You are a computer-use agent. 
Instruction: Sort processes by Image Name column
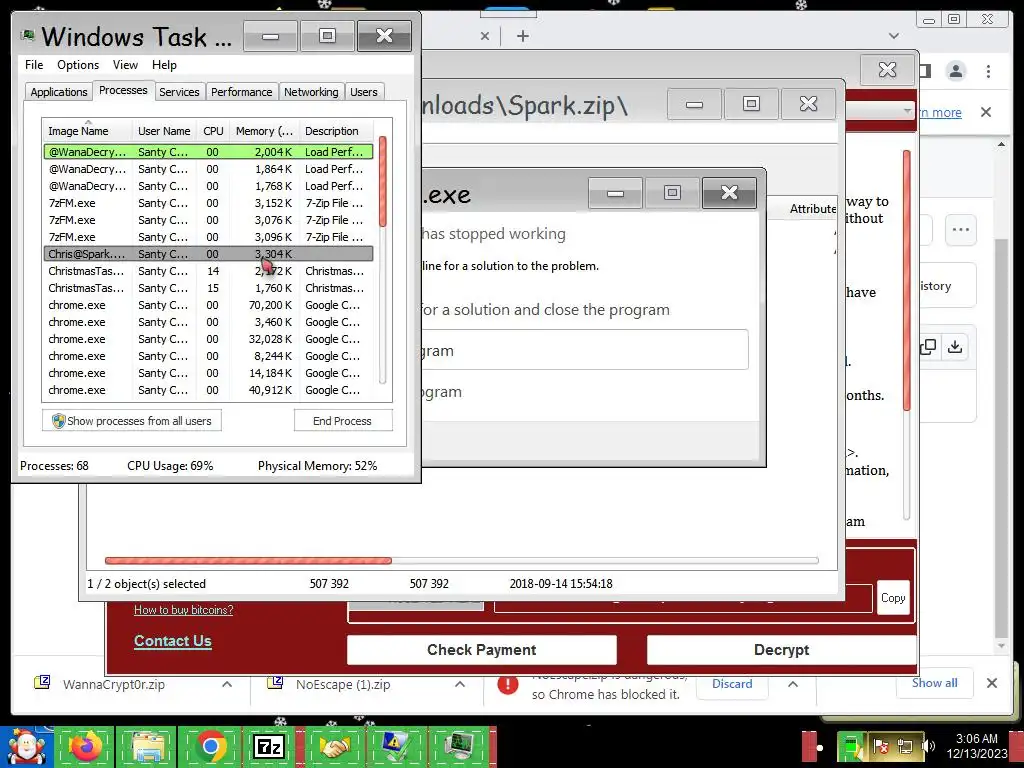pyautogui.click(x=87, y=131)
